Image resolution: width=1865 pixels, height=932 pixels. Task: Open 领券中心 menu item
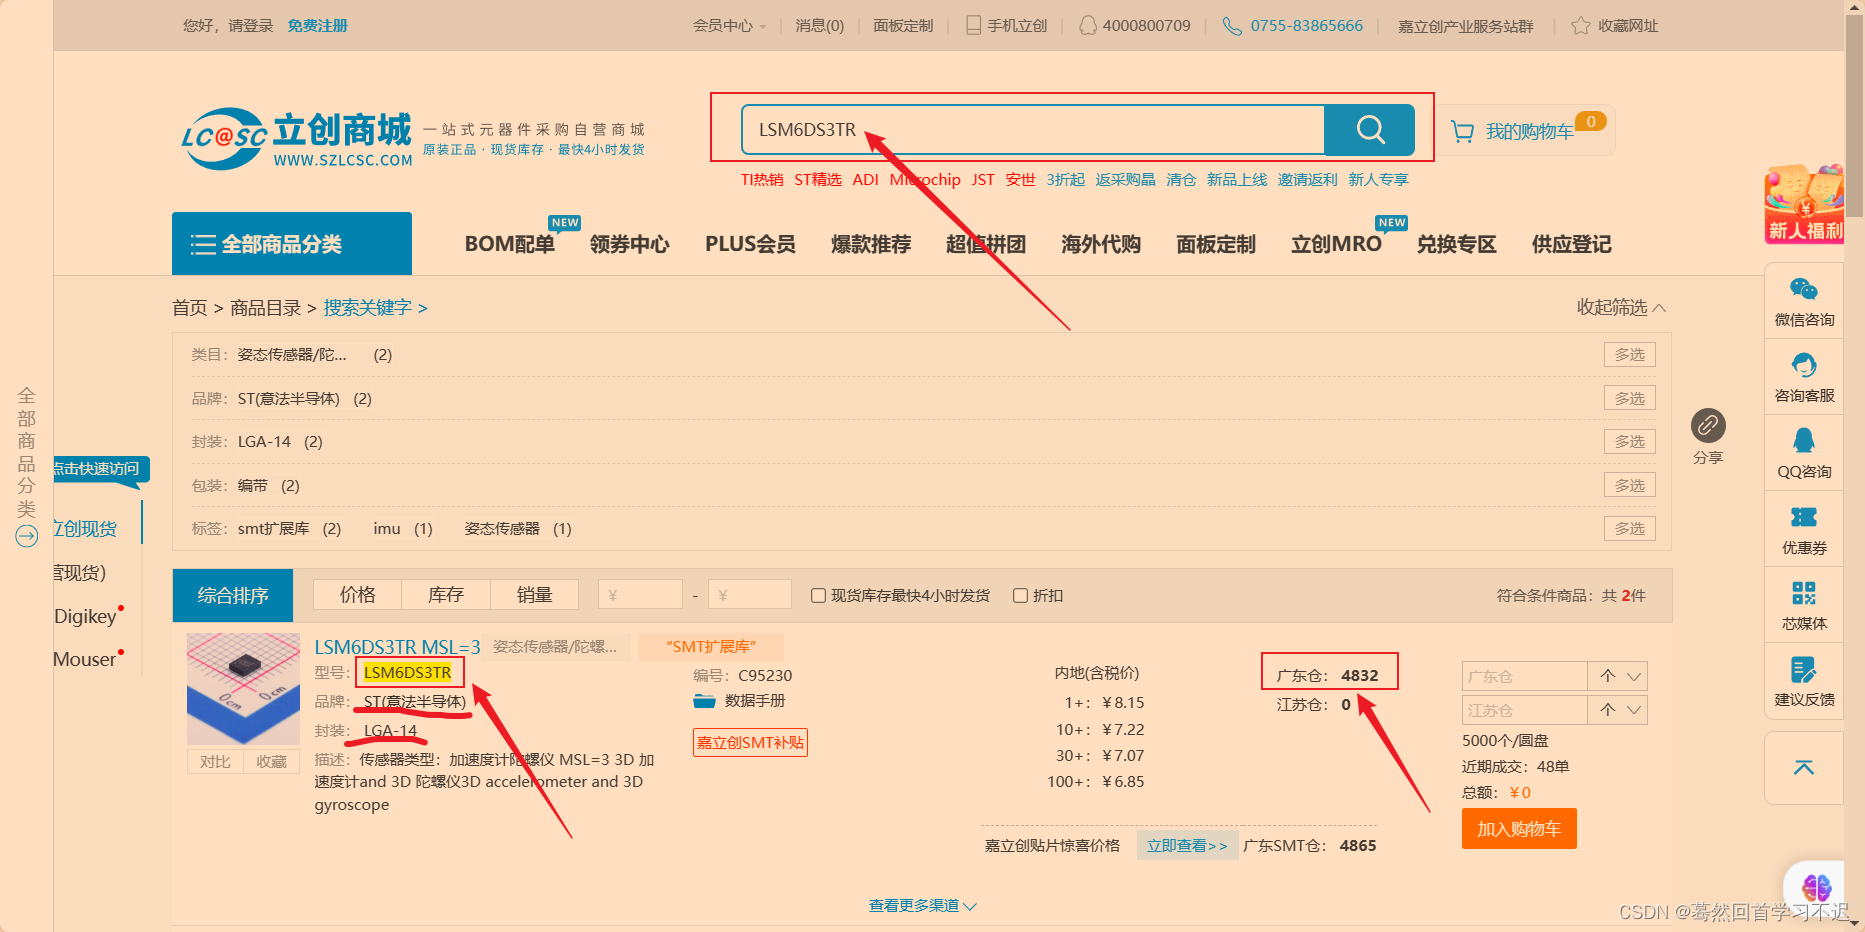[630, 244]
